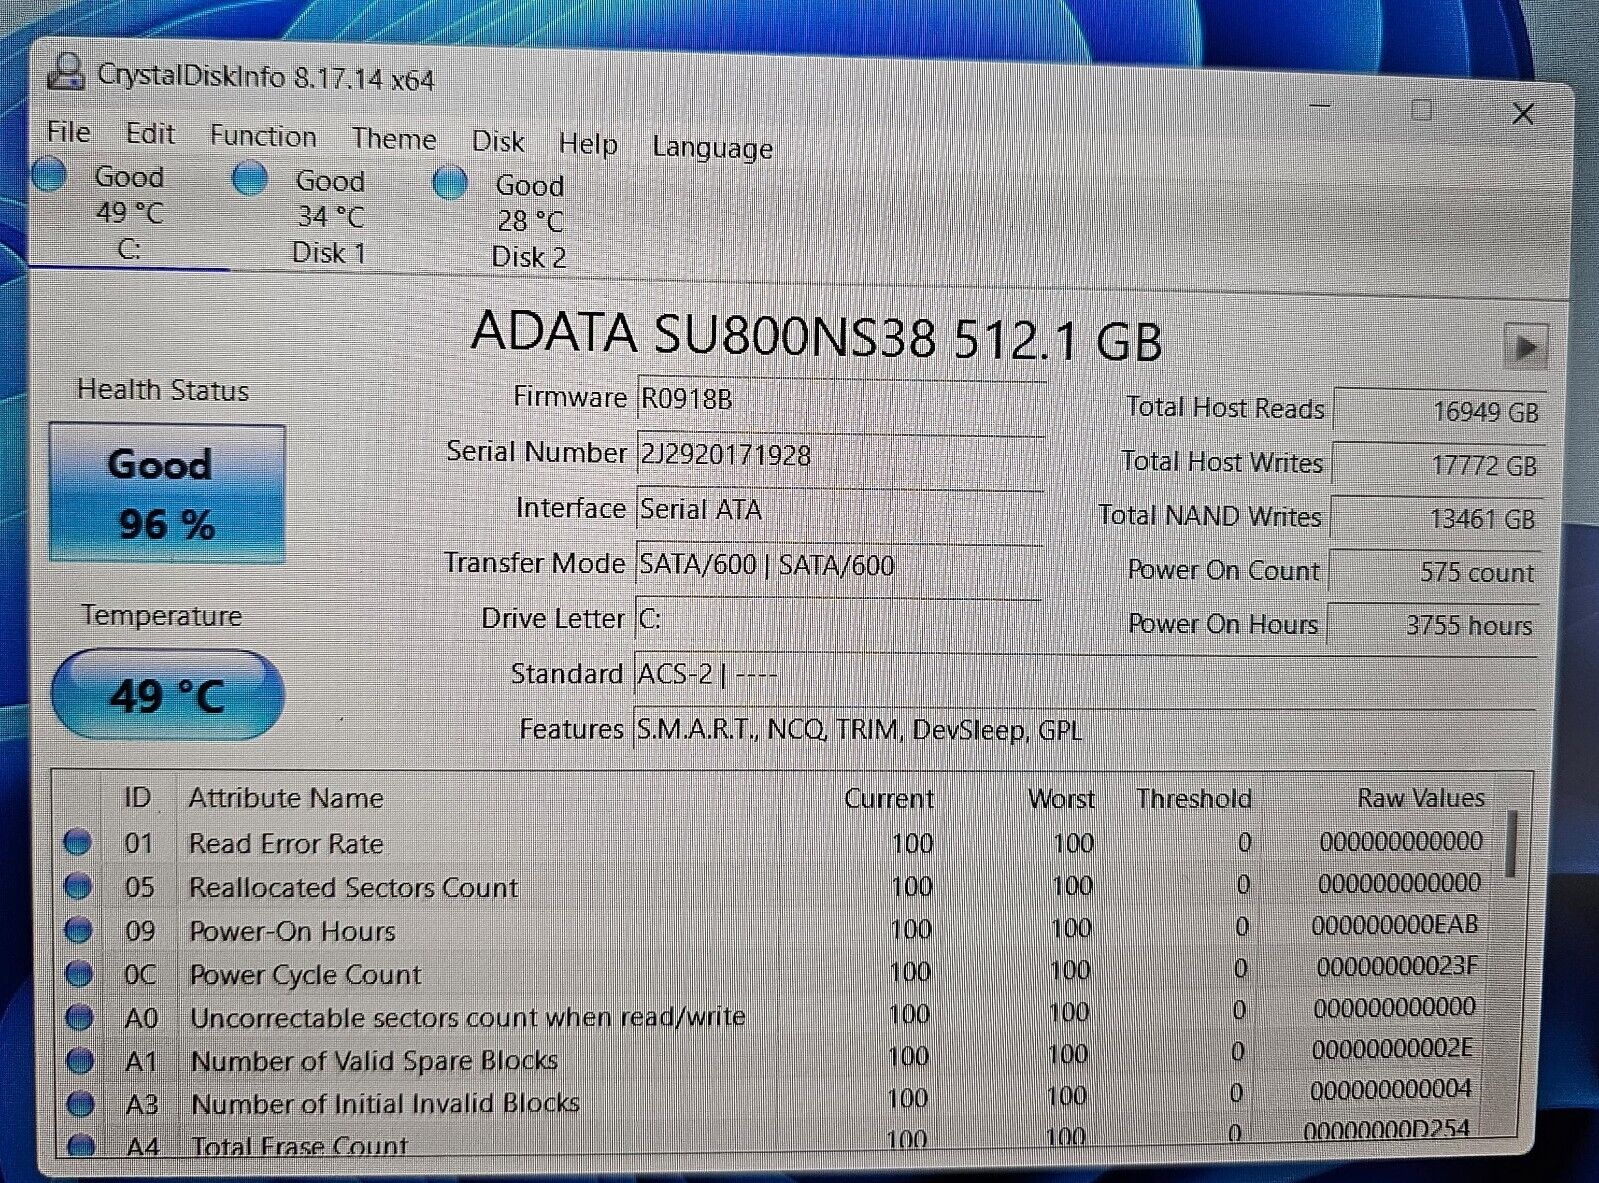Click the Raw Values column header
Image resolution: width=1599 pixels, height=1183 pixels.
(x=1421, y=797)
